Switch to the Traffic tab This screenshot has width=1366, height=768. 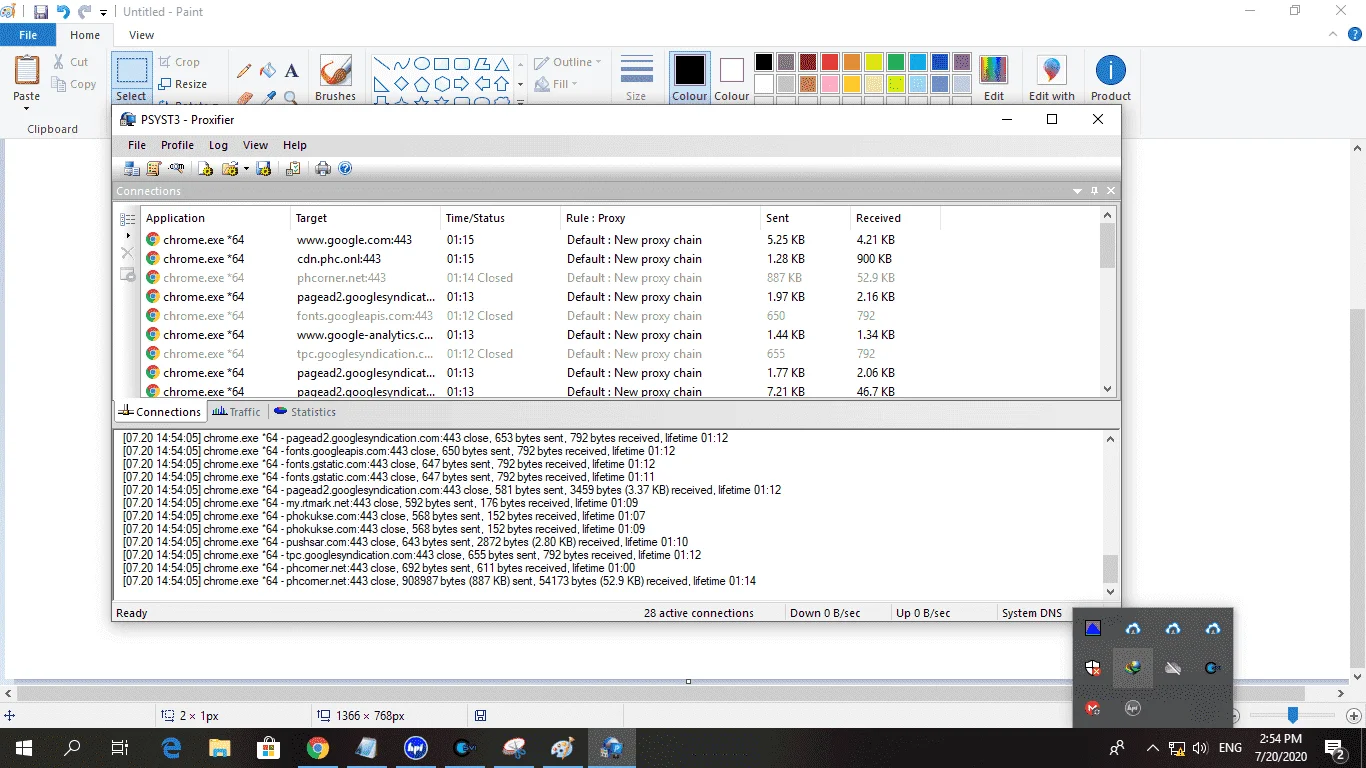coord(236,412)
